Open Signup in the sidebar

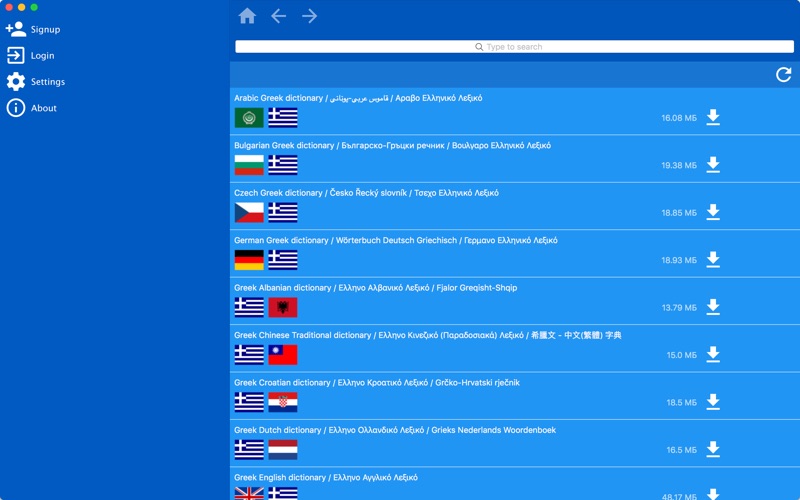pyautogui.click(x=33, y=29)
